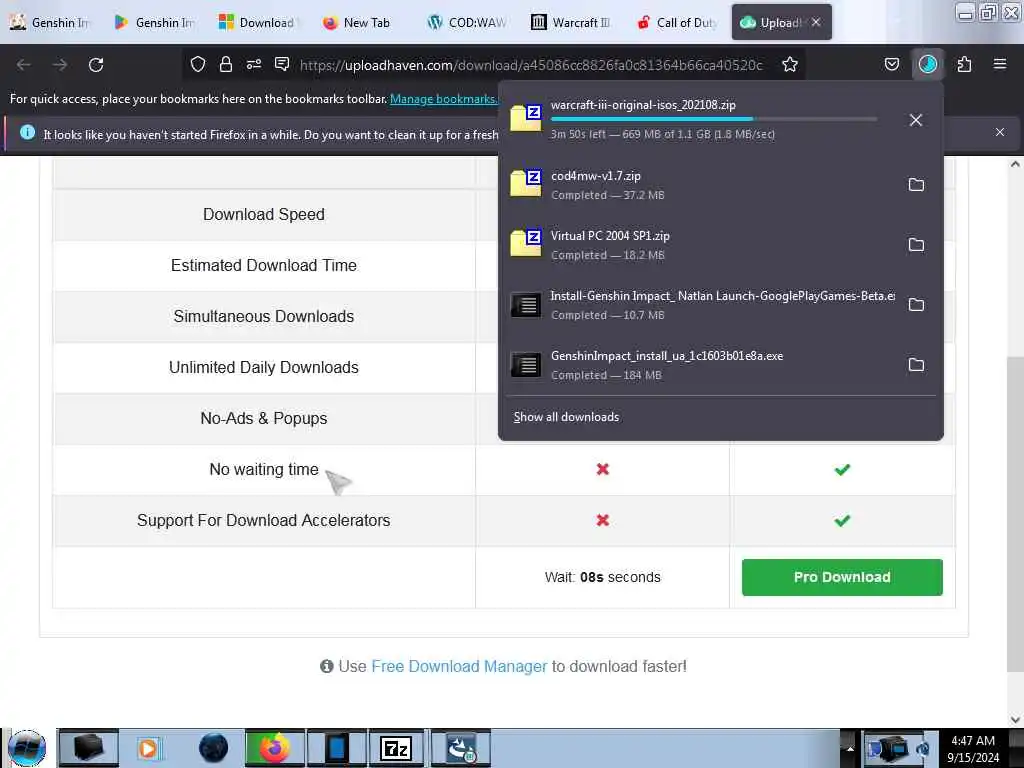Click the 'Wait: 08s seconds' countdown text
1024x768 pixels.
tap(603, 577)
